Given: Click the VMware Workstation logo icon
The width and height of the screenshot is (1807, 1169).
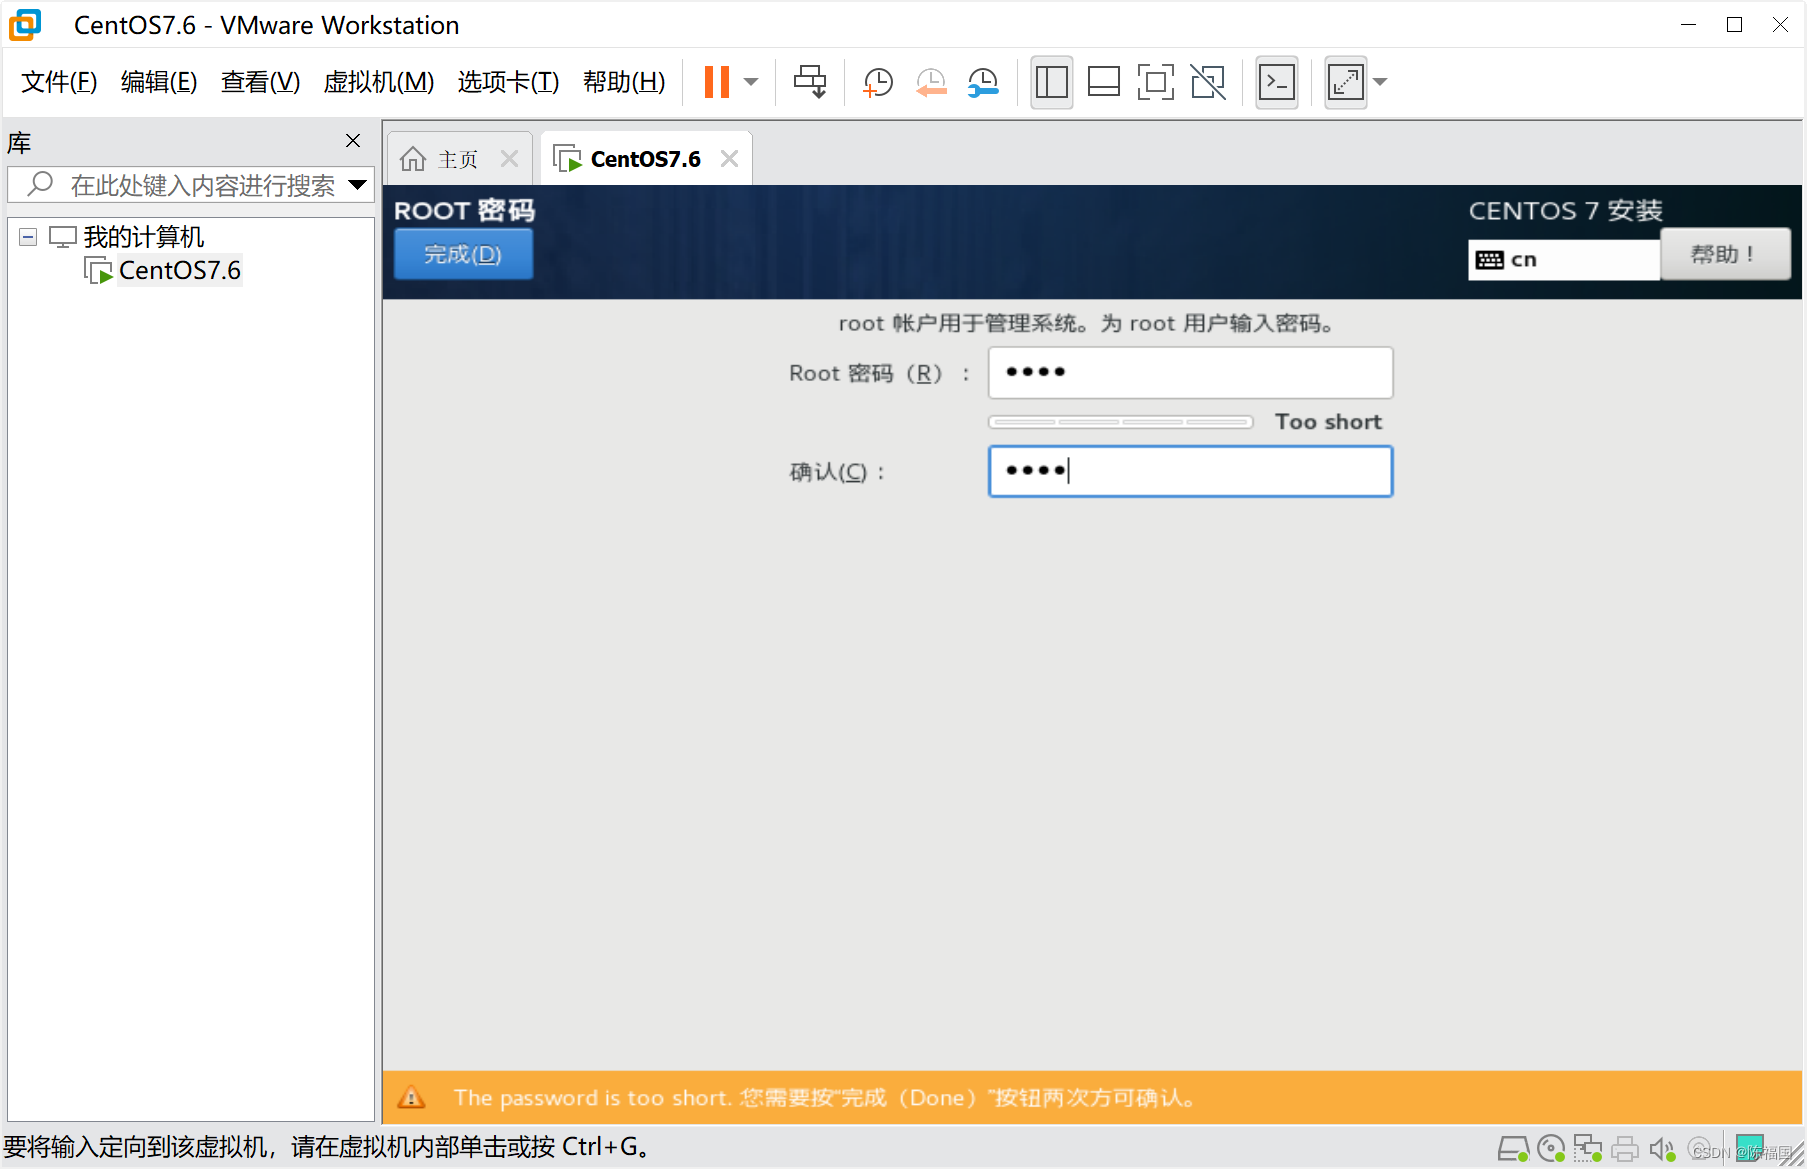Looking at the screenshot, I should pos(26,25).
